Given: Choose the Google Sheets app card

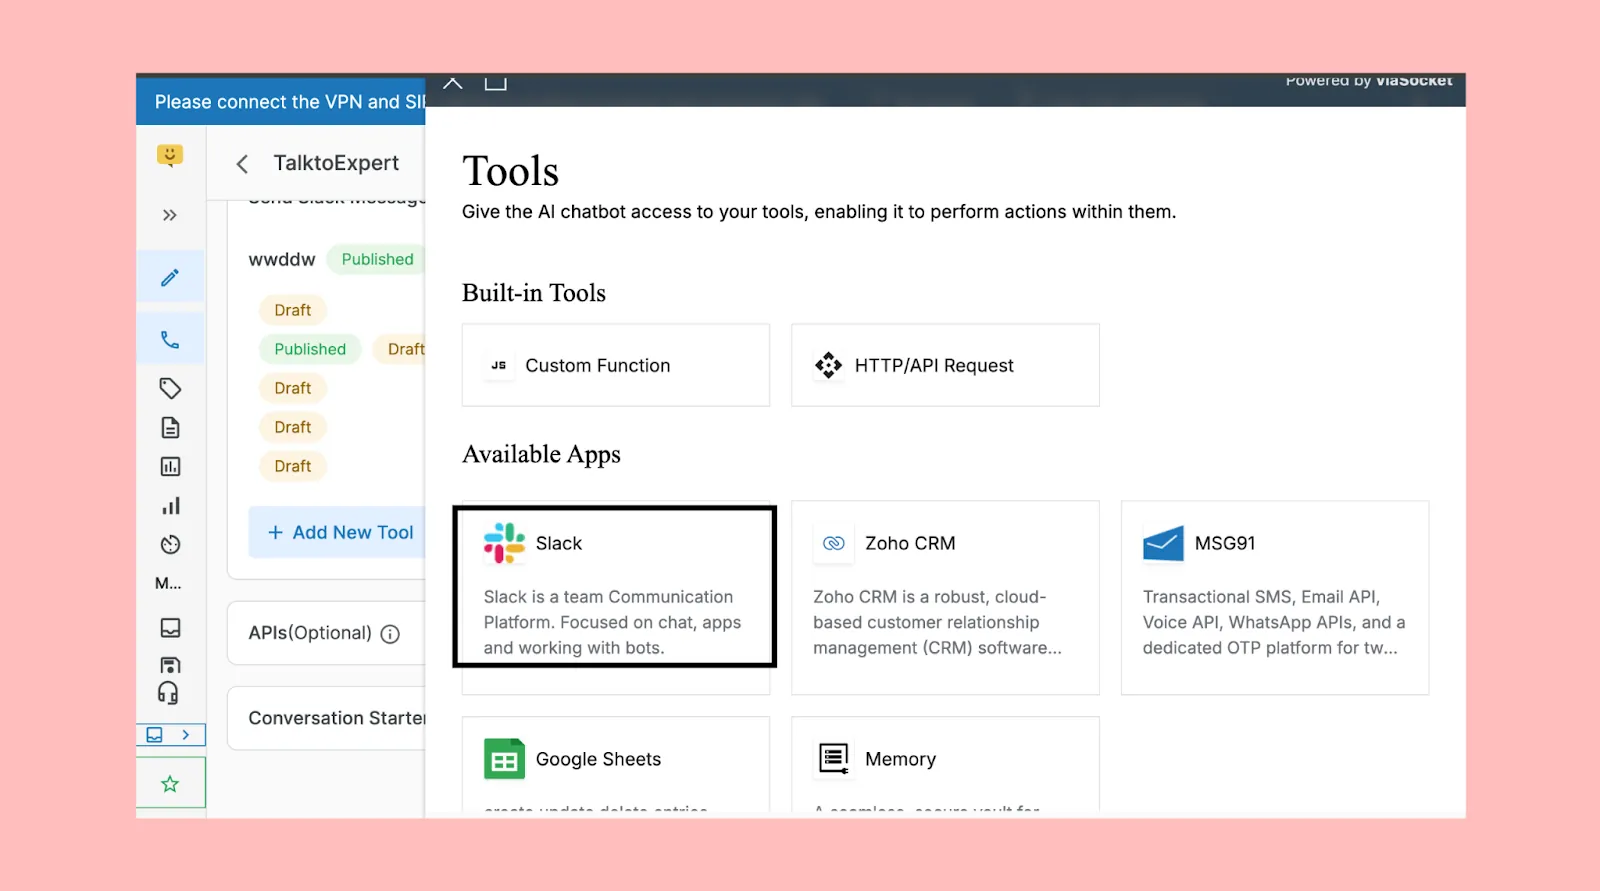Looking at the screenshot, I should coord(616,764).
